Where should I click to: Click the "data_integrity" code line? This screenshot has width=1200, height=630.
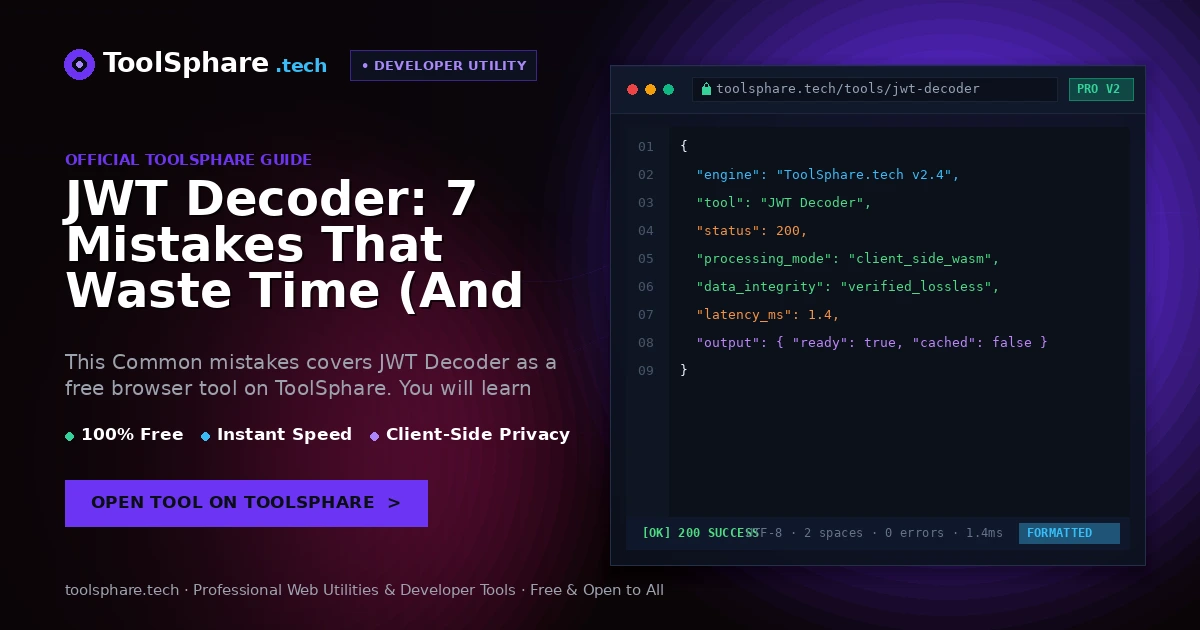(x=848, y=286)
